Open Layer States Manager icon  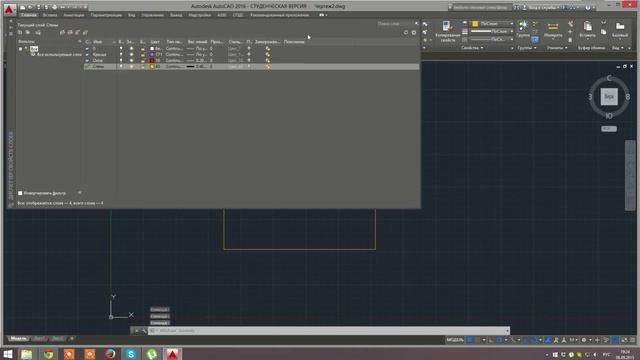click(x=38, y=32)
